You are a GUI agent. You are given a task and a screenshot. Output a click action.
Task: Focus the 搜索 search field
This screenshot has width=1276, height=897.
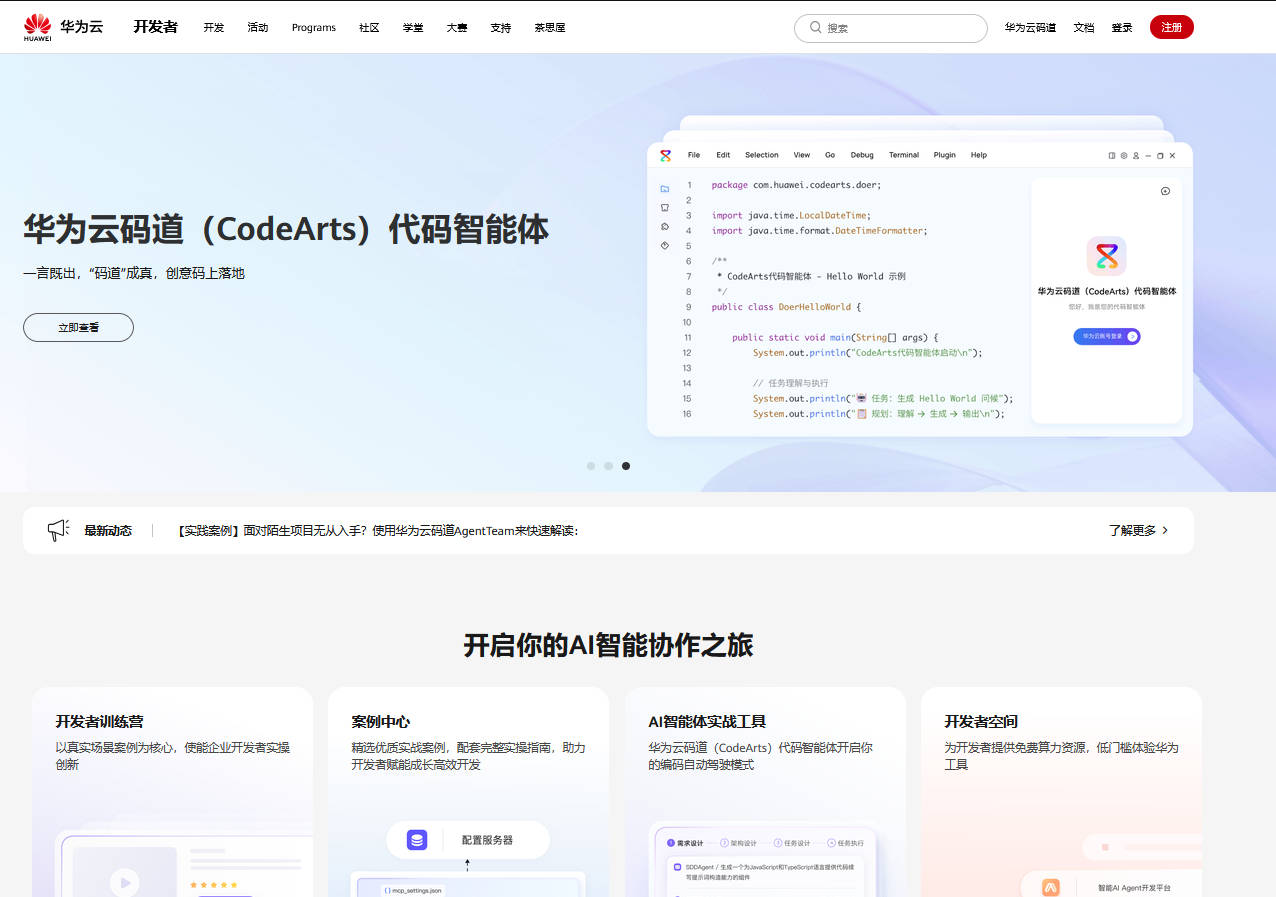tap(891, 28)
